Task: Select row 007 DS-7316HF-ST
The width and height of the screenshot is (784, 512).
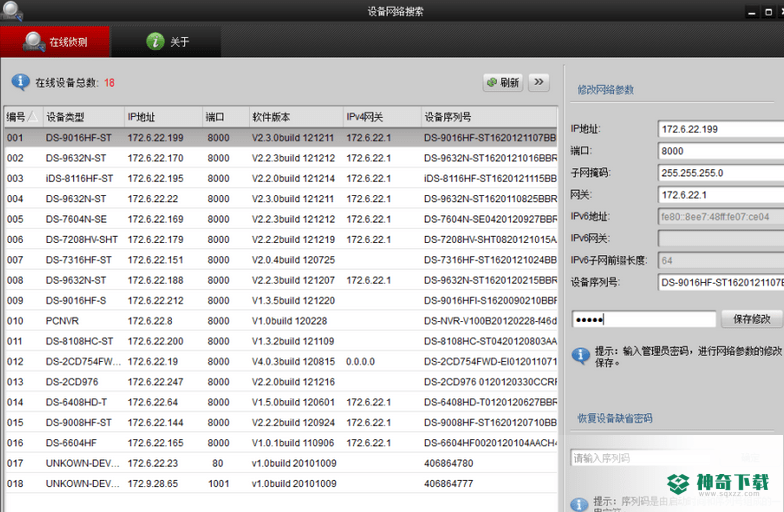Action: click(281, 260)
